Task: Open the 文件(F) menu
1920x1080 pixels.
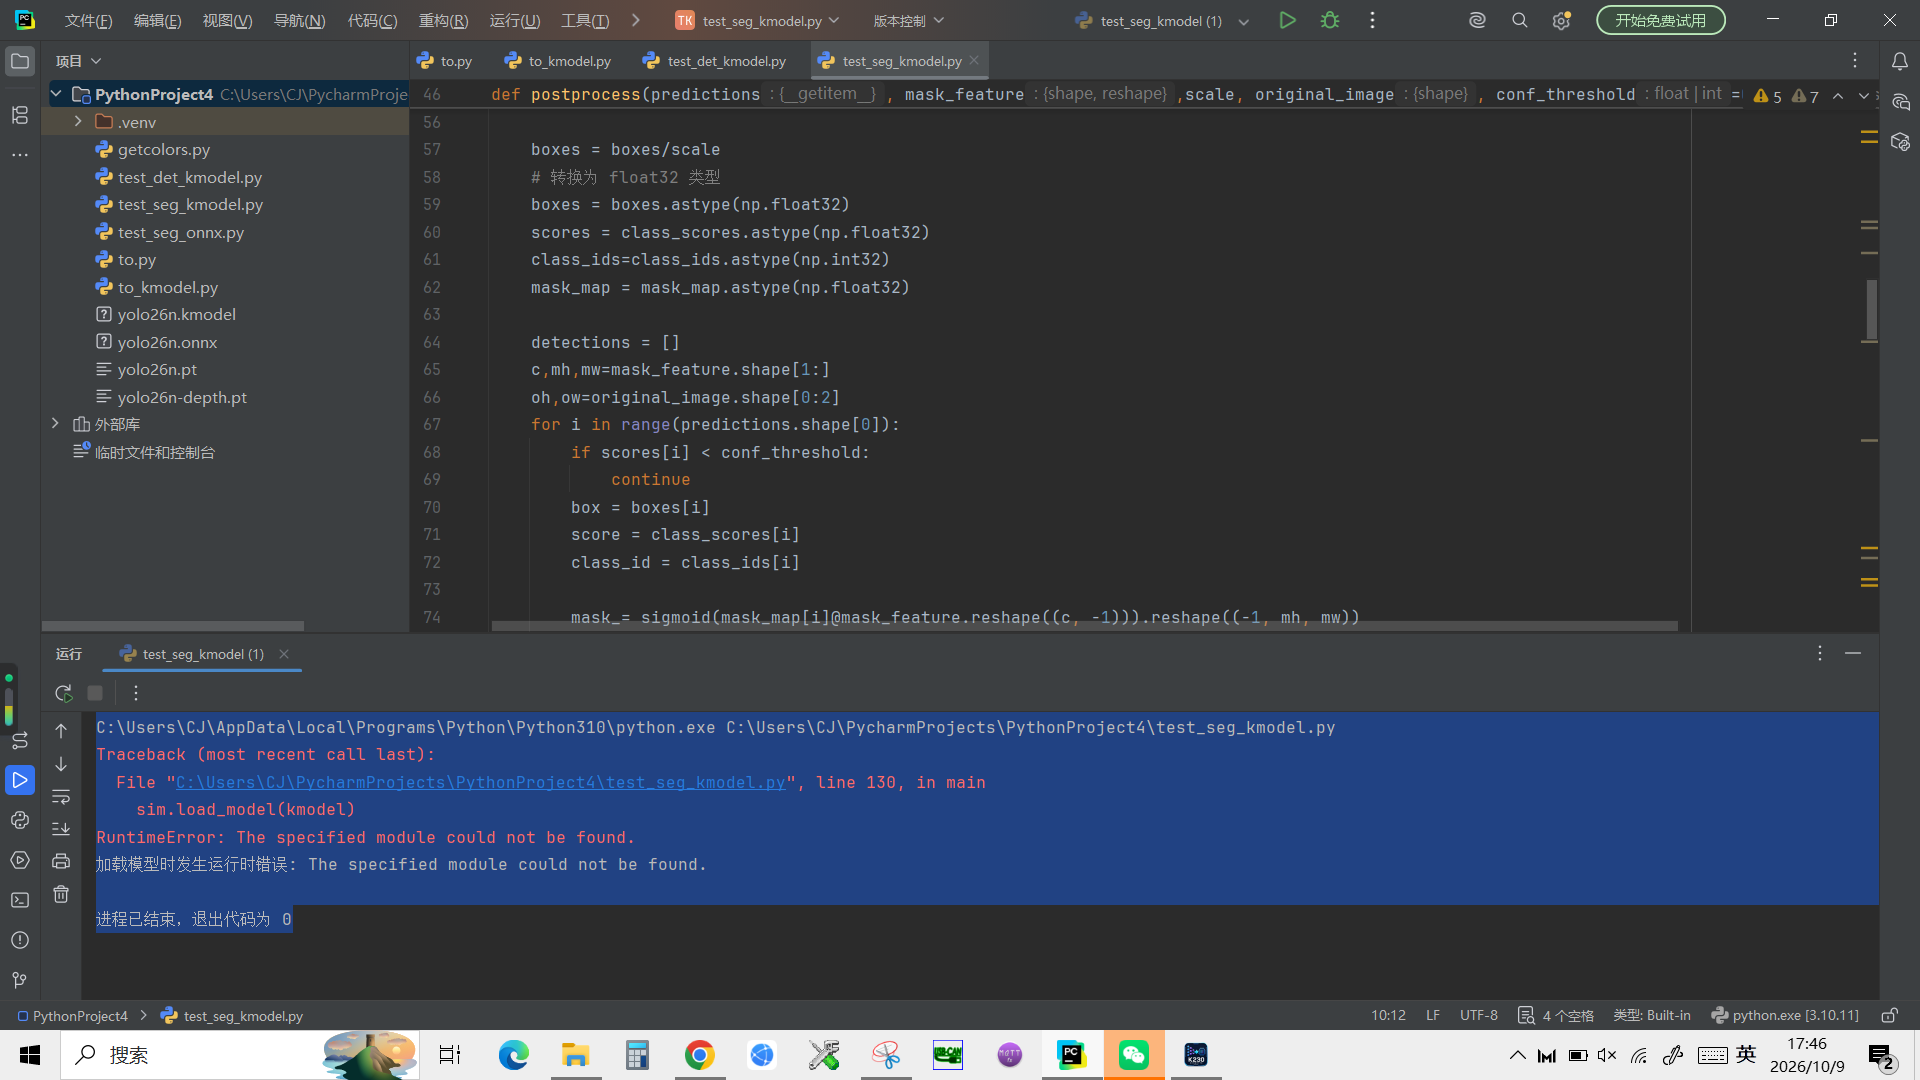Action: tap(88, 21)
